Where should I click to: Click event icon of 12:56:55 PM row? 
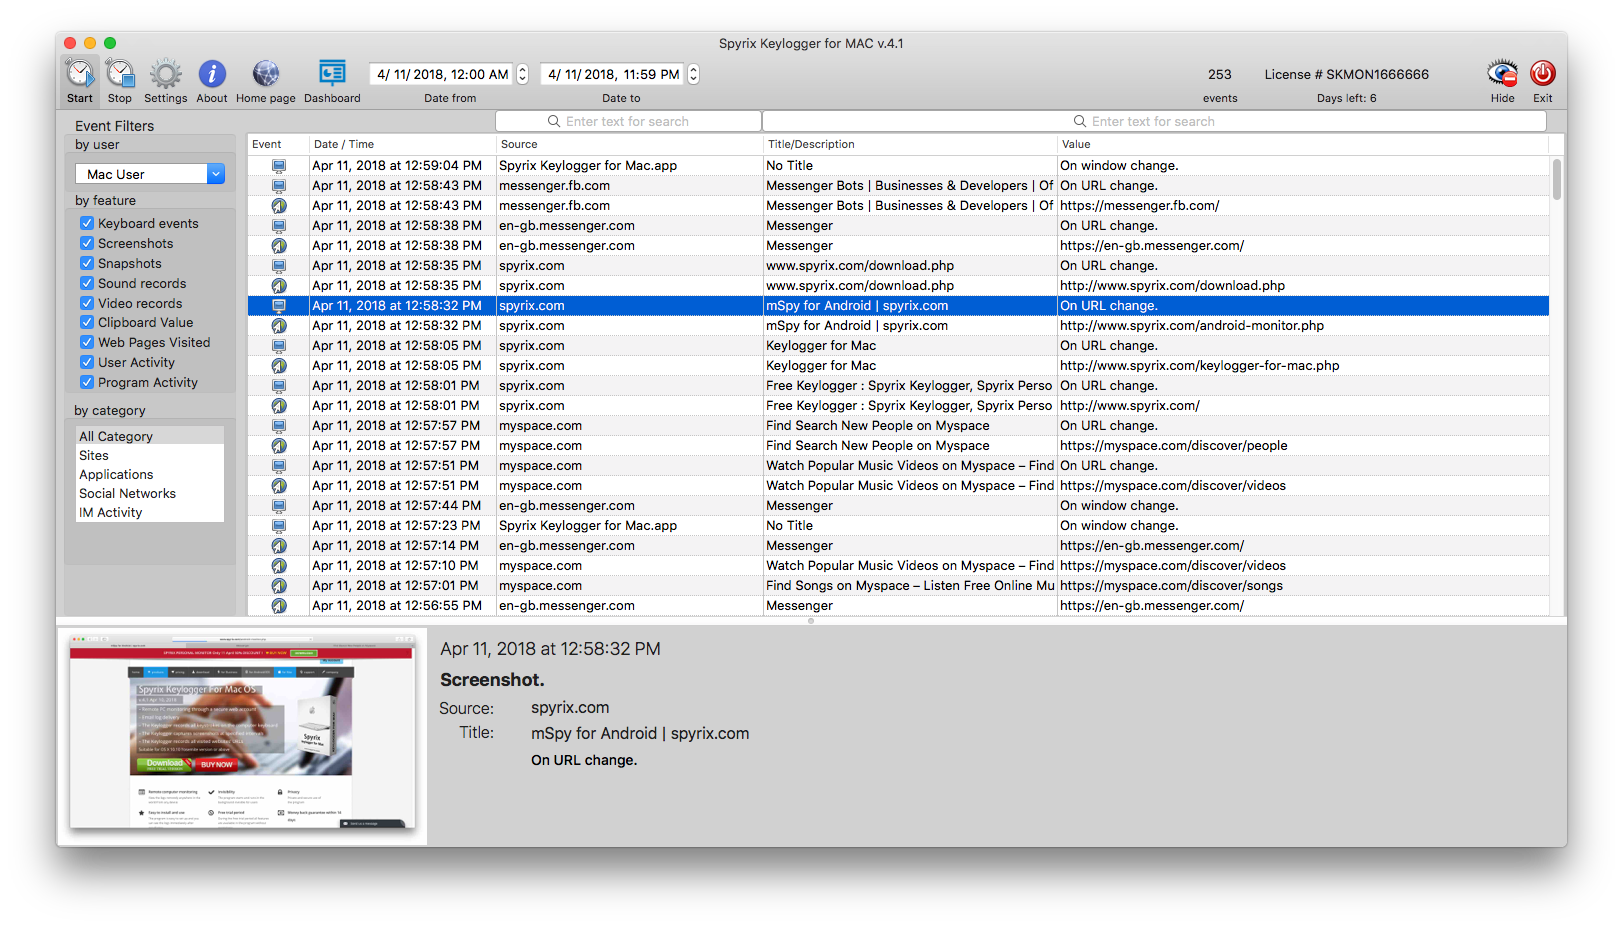point(279,606)
